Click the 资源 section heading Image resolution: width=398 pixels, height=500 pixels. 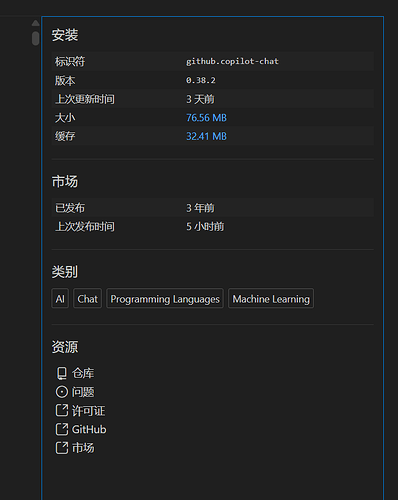65,347
